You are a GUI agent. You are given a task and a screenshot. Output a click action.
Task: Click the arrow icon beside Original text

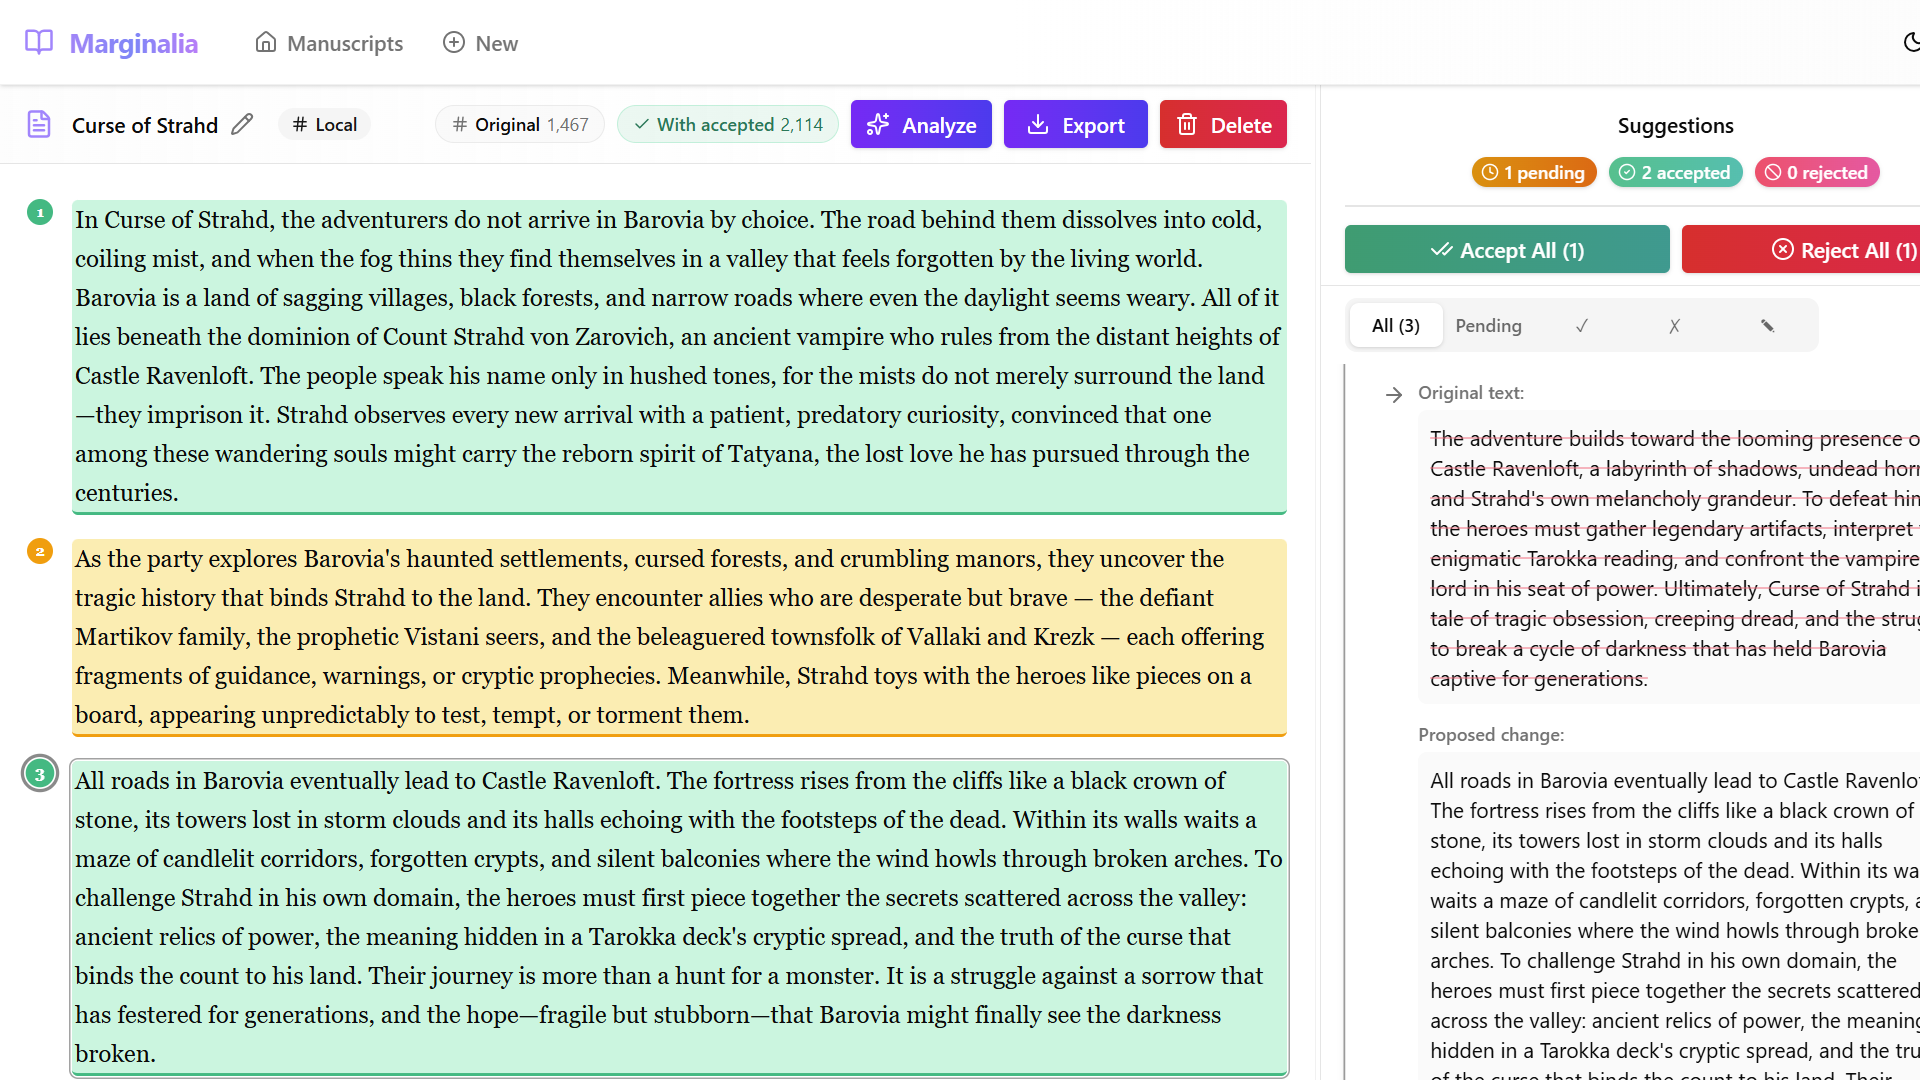(1394, 394)
